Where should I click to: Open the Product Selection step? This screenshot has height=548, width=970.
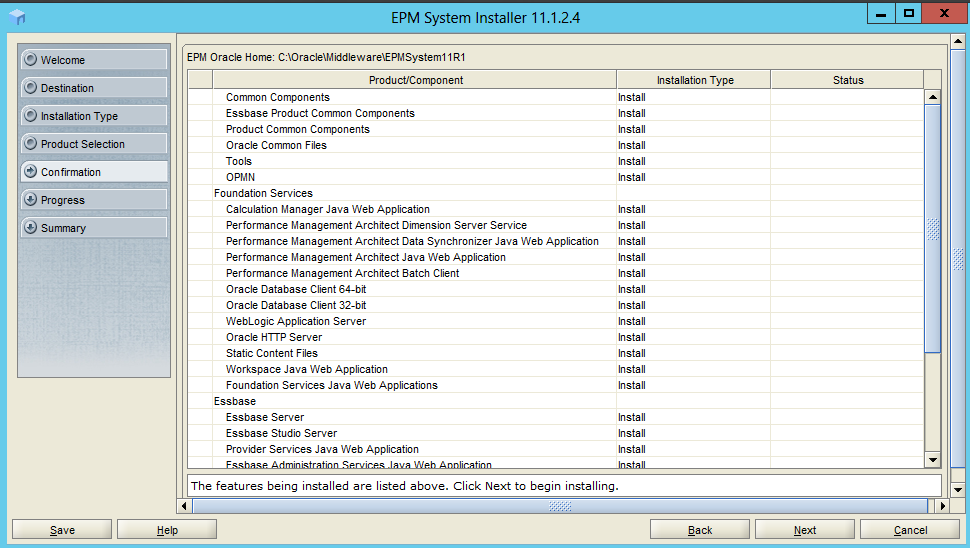(94, 143)
